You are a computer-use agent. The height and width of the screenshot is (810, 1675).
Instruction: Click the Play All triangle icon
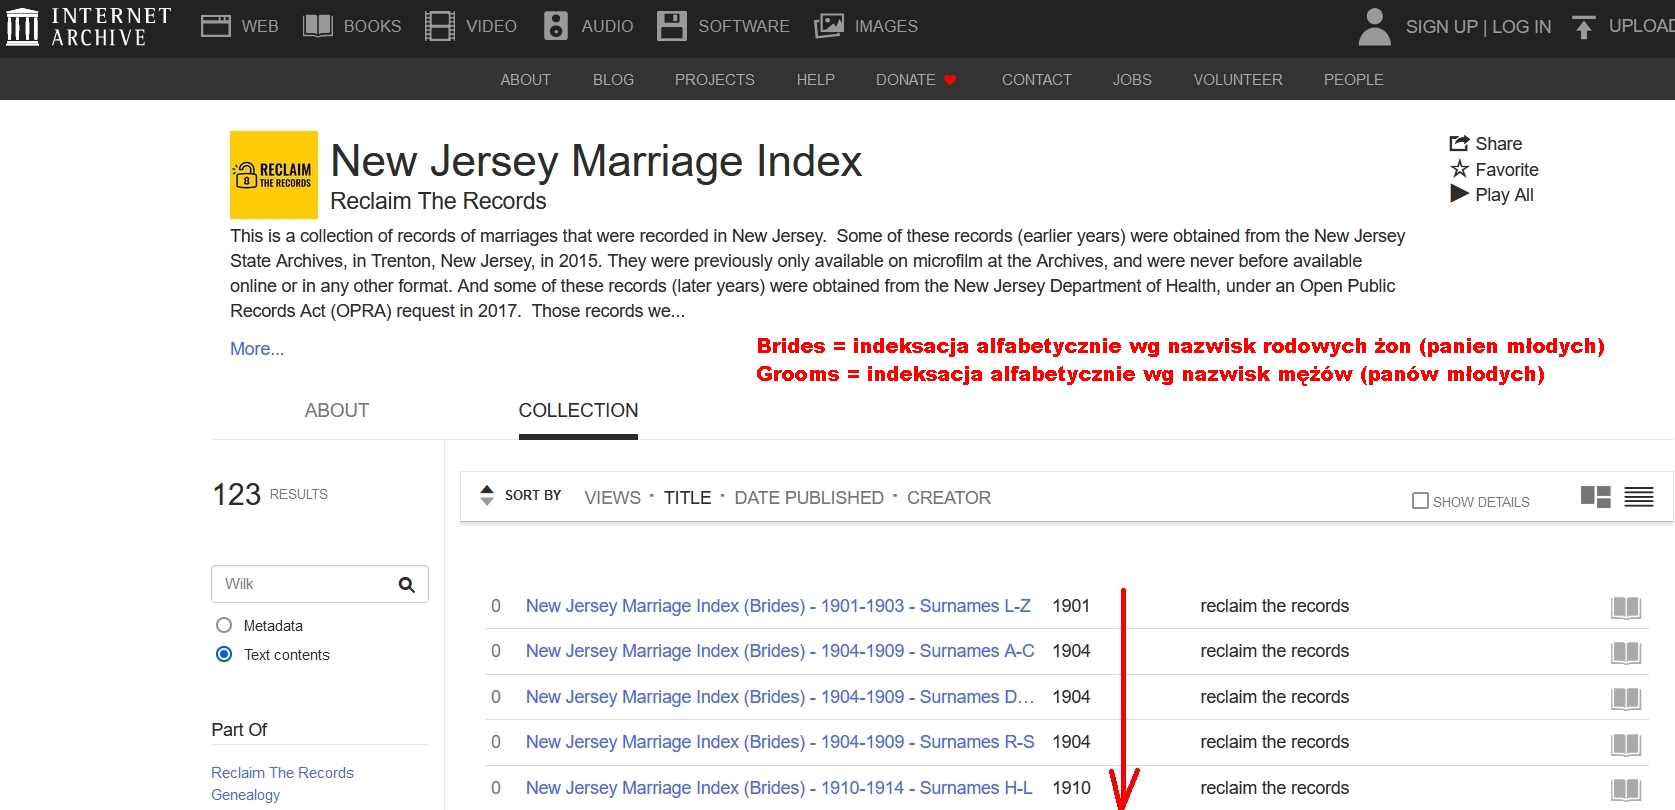pyautogui.click(x=1460, y=194)
